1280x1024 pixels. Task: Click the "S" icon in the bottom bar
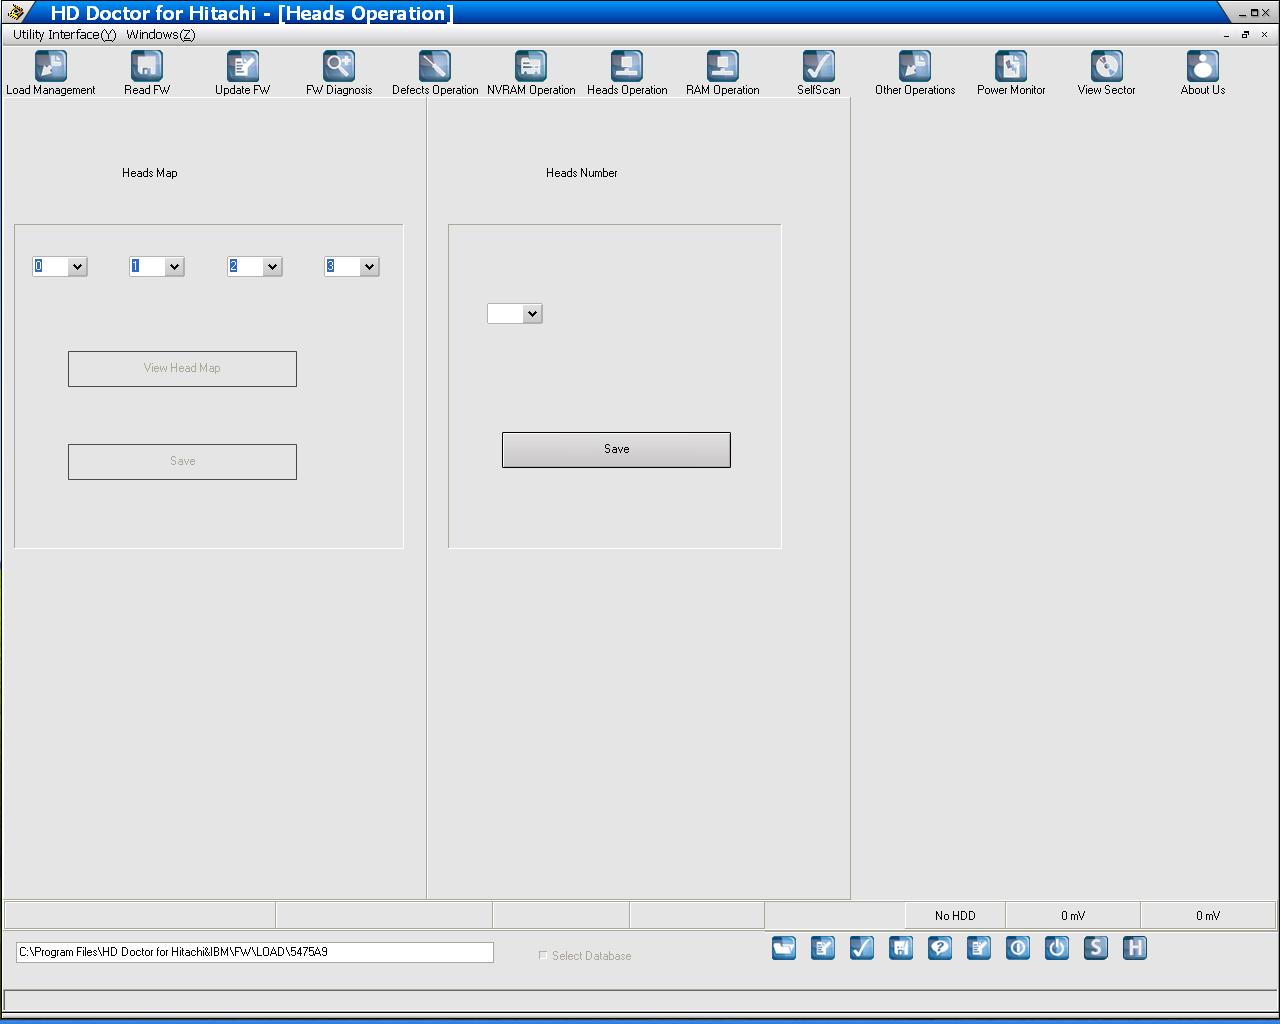1096,948
